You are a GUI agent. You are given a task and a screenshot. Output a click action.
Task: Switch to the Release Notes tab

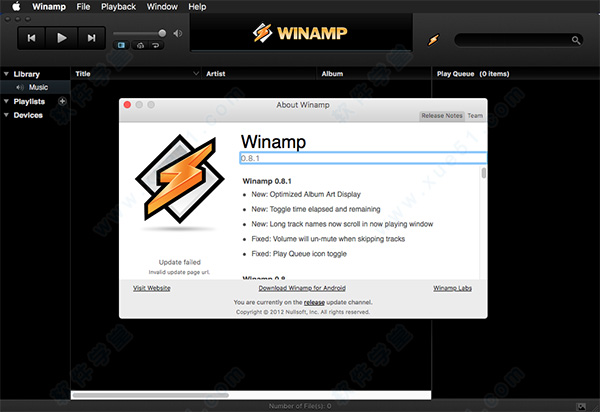coord(442,116)
